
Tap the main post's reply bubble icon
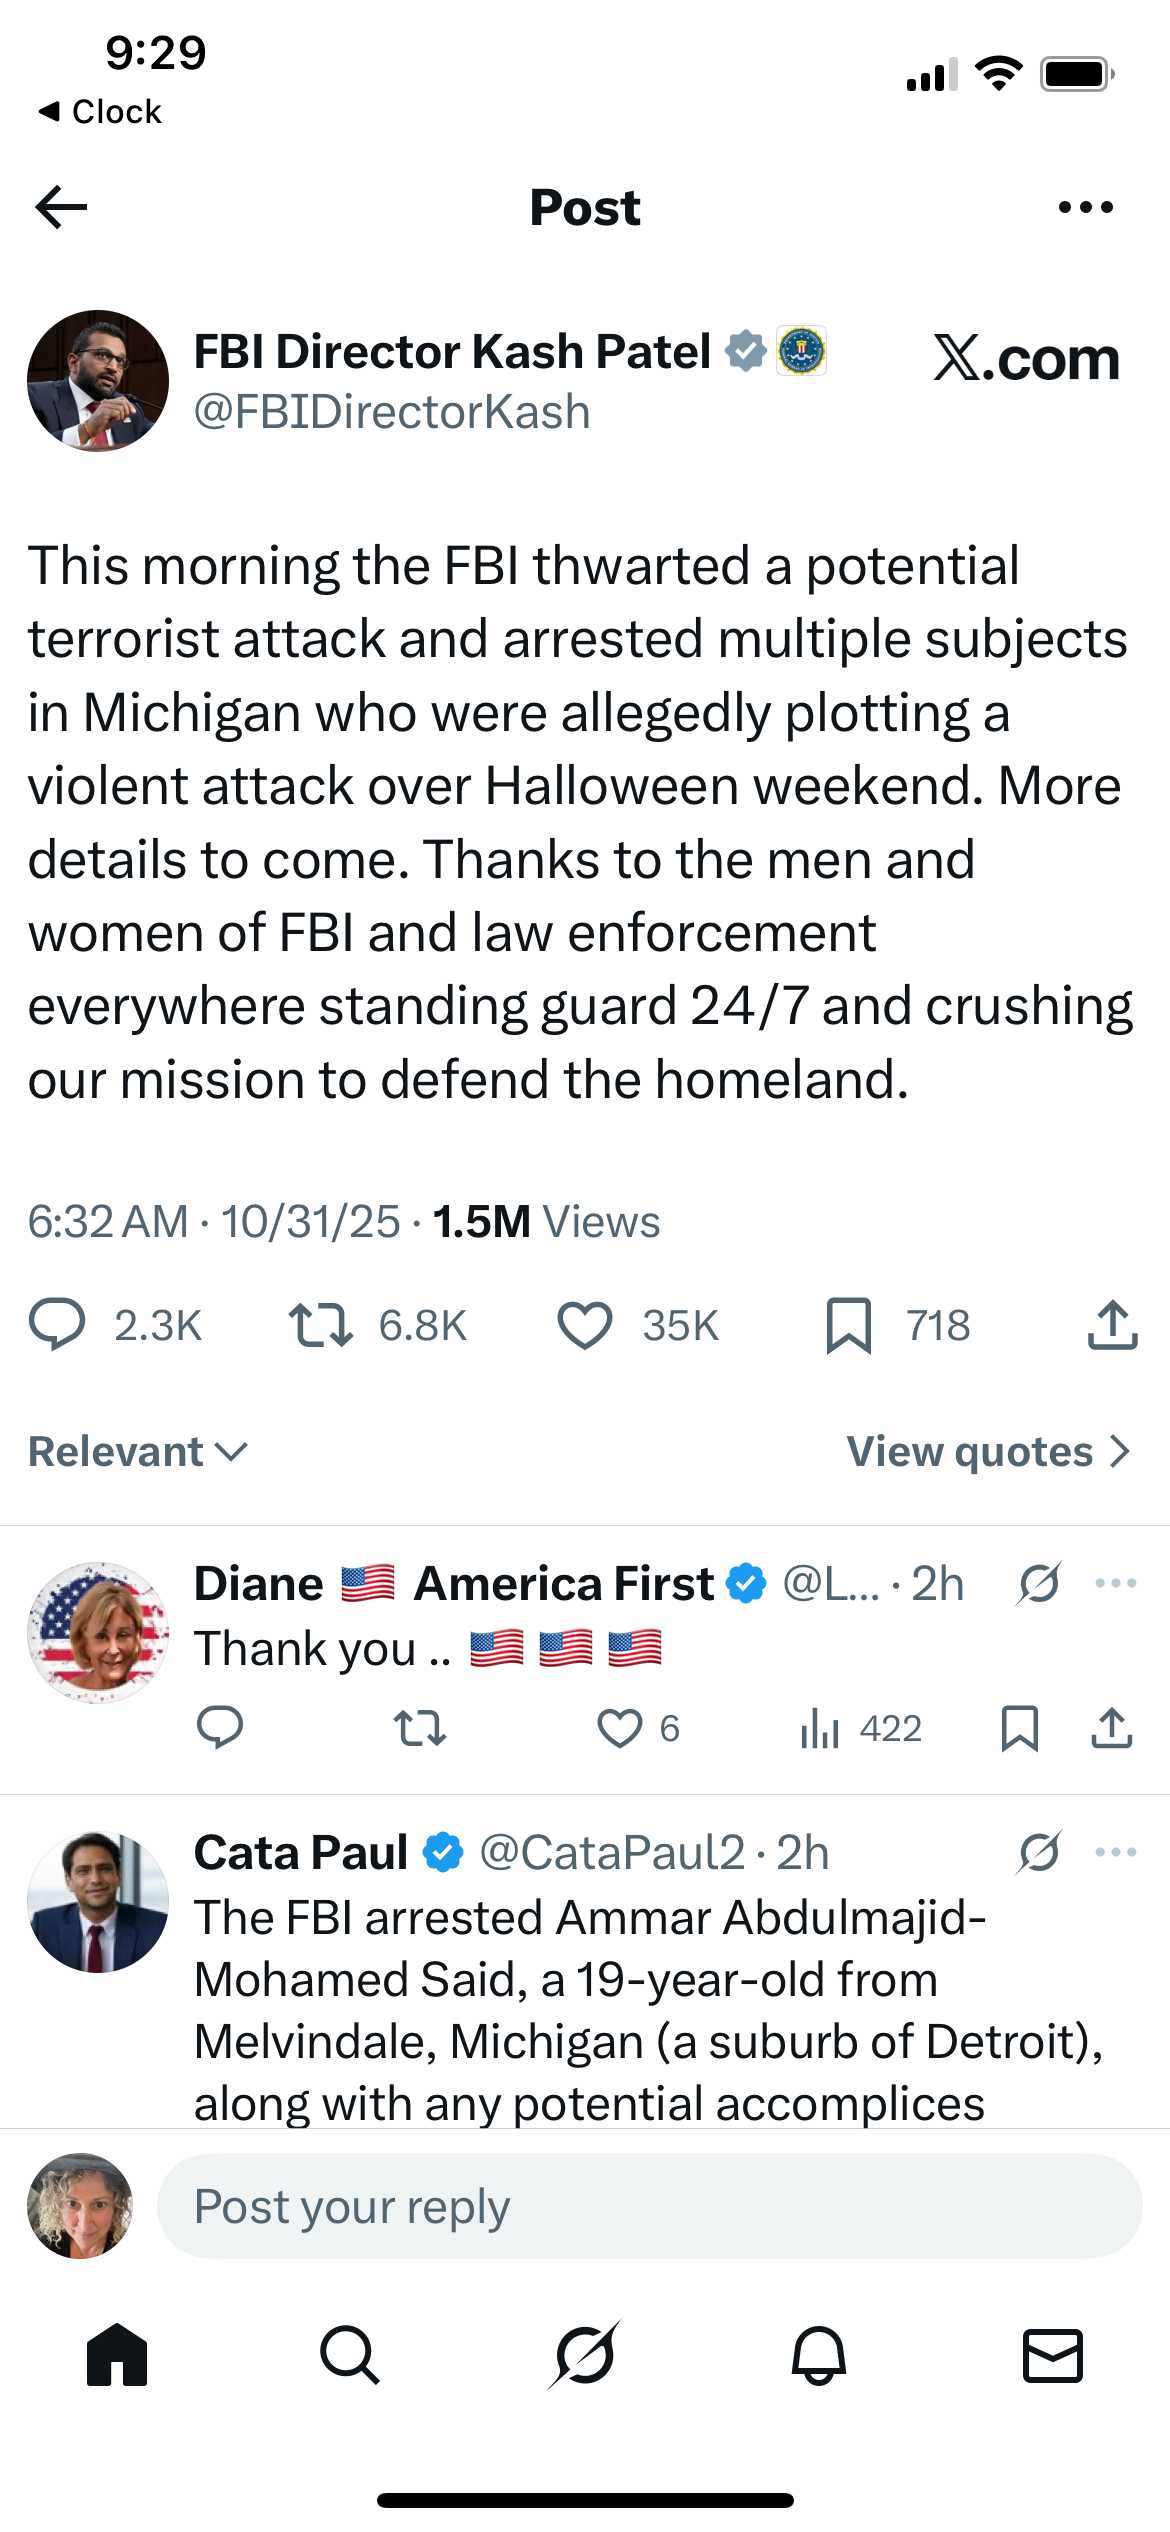58,1325
